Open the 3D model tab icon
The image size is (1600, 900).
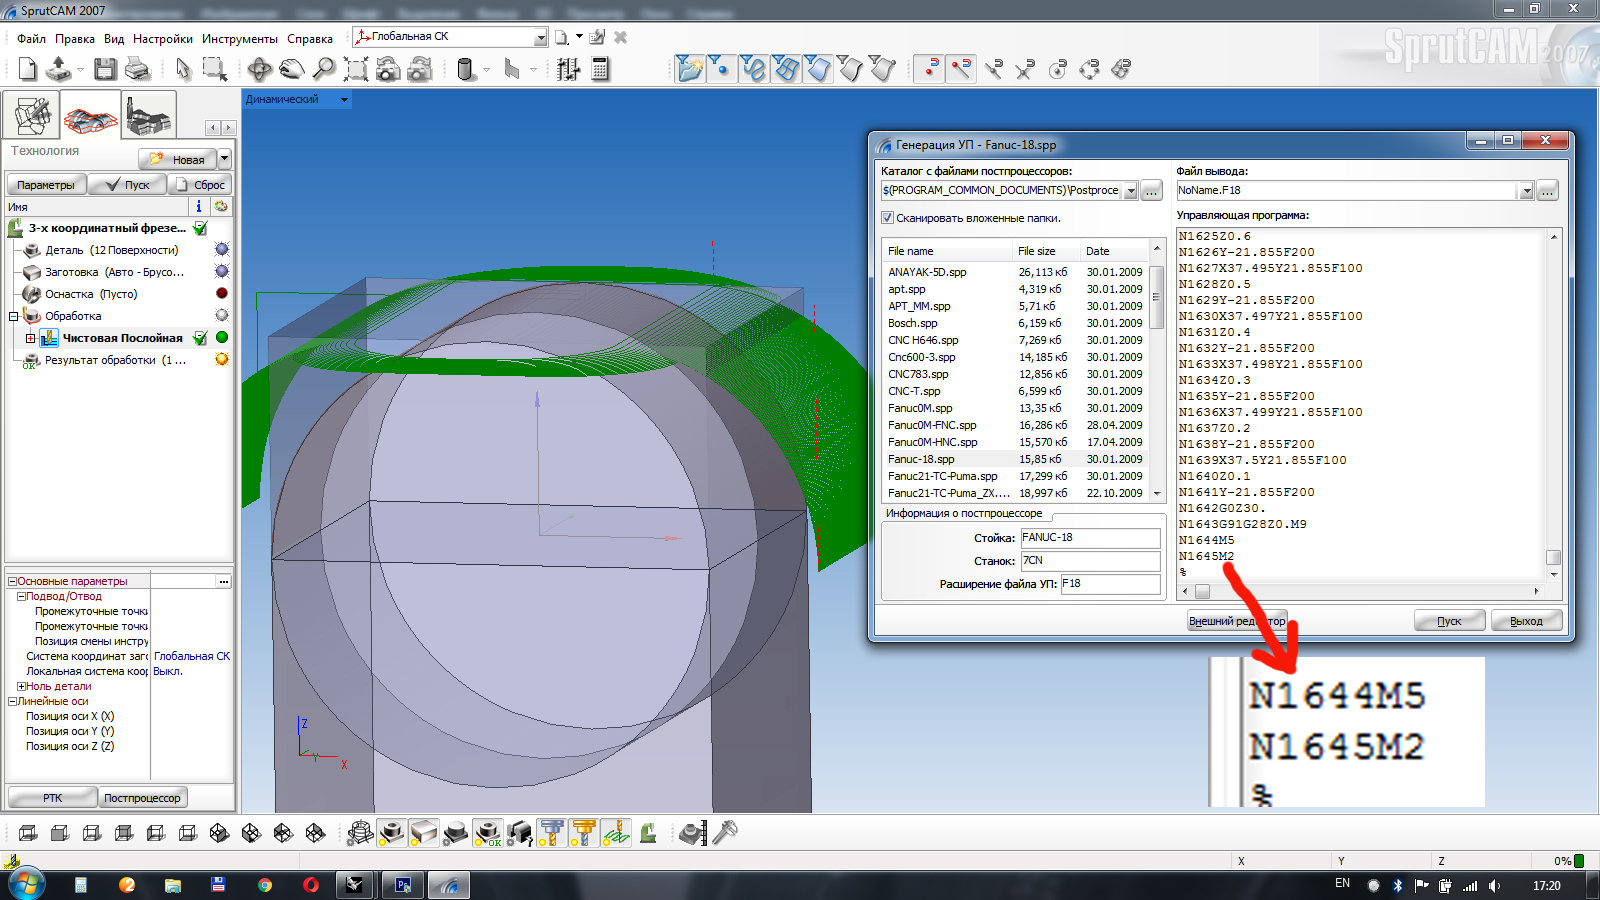click(31, 115)
